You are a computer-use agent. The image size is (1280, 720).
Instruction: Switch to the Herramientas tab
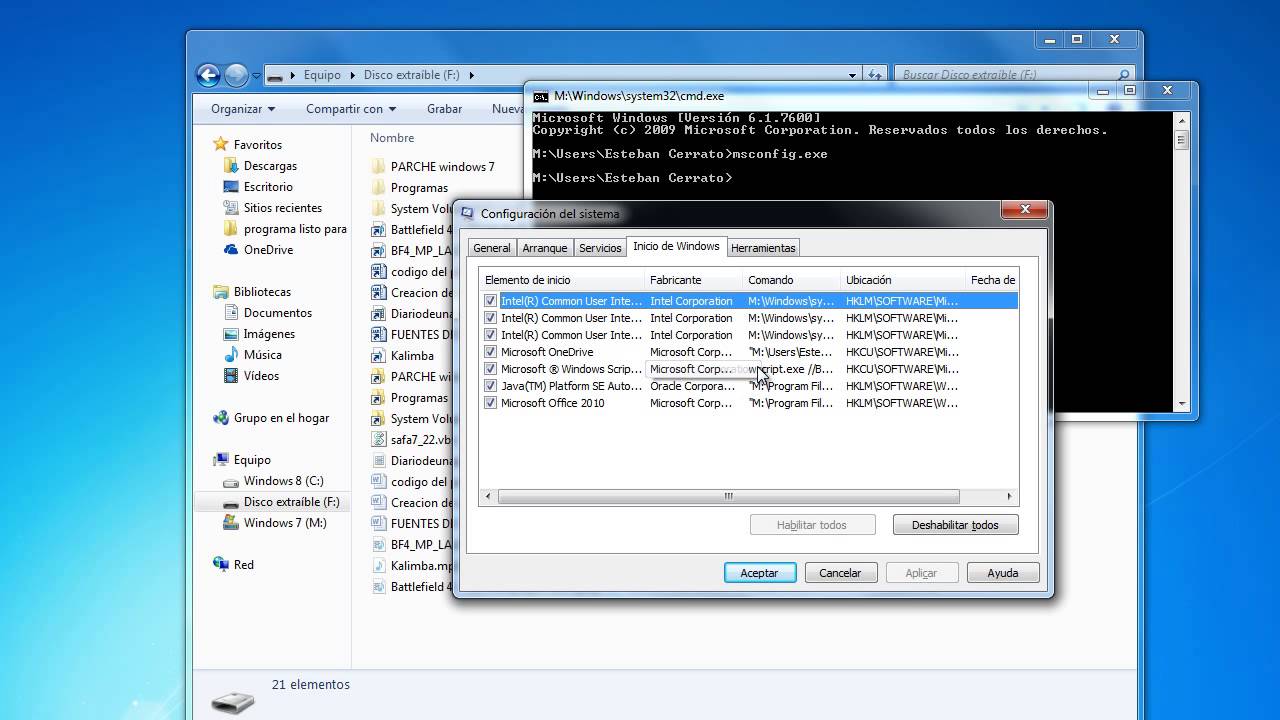tap(763, 248)
